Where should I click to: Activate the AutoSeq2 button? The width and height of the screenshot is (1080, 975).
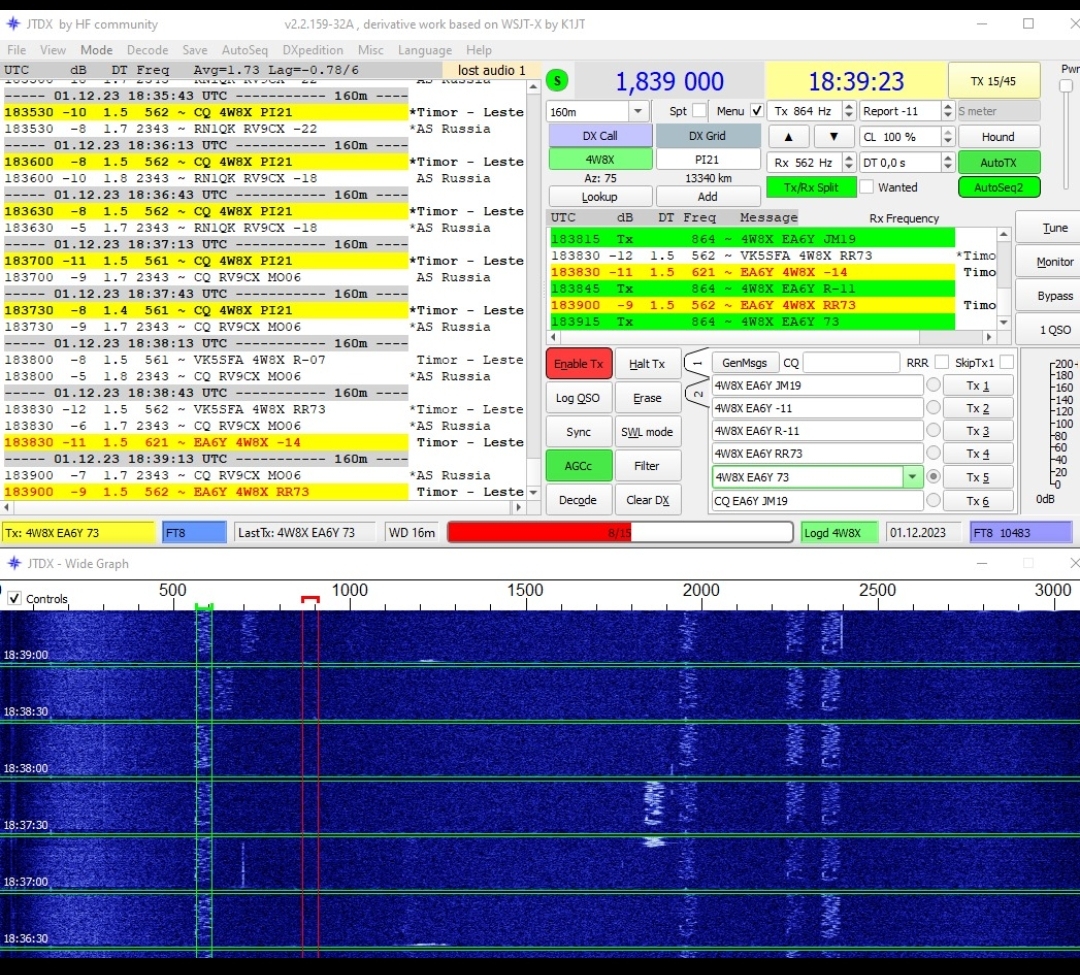click(x=998, y=187)
